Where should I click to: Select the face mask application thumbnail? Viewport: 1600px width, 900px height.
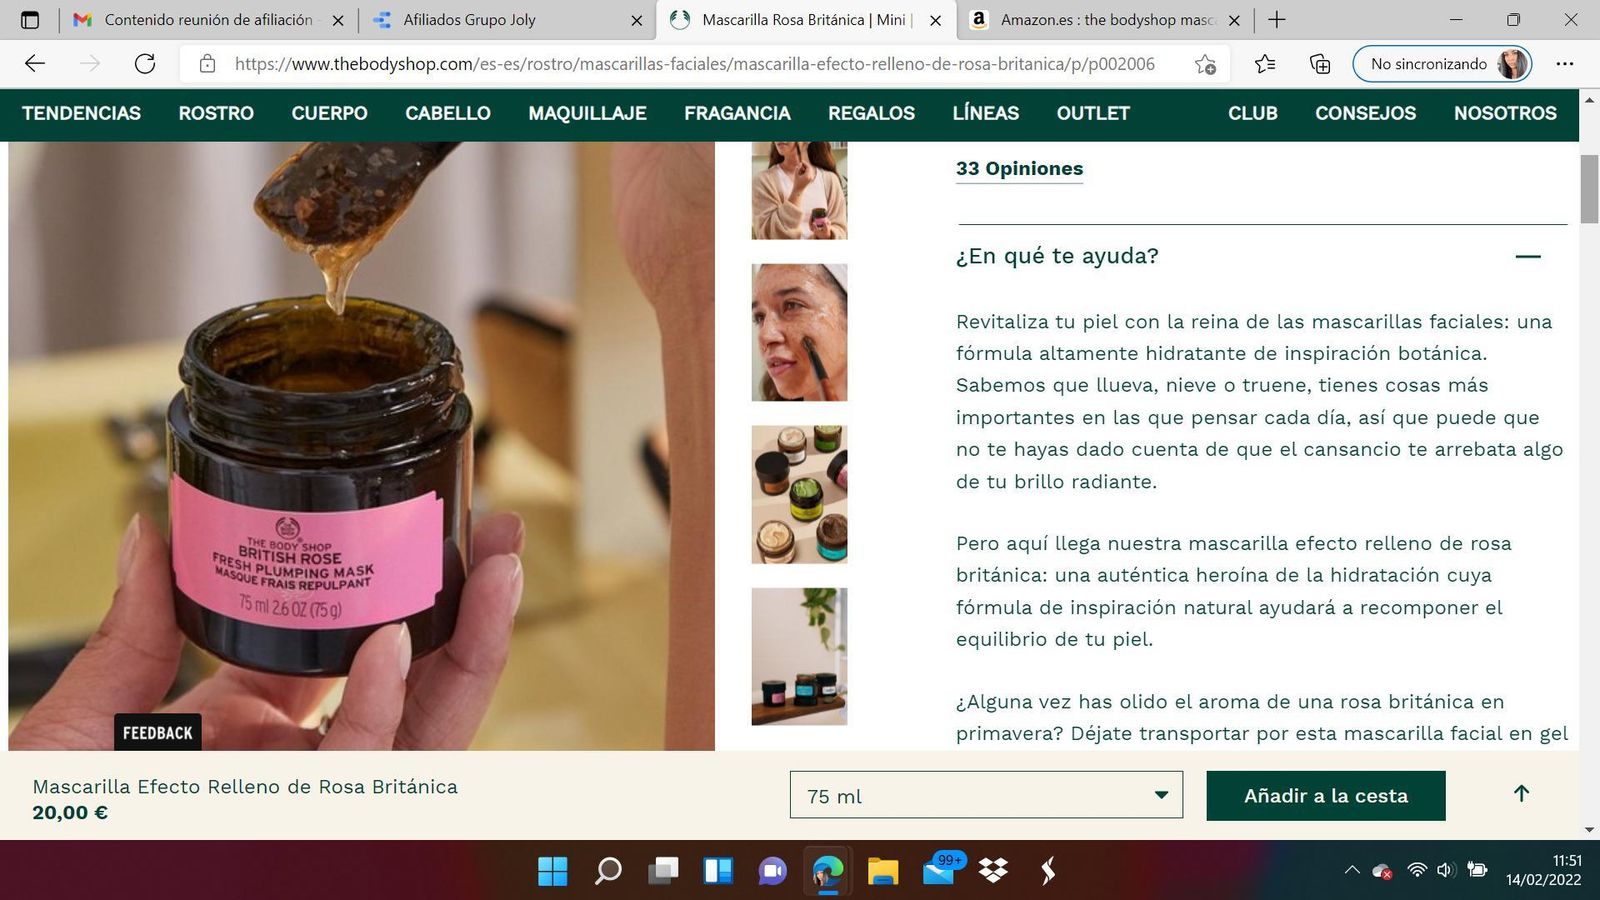(x=798, y=331)
